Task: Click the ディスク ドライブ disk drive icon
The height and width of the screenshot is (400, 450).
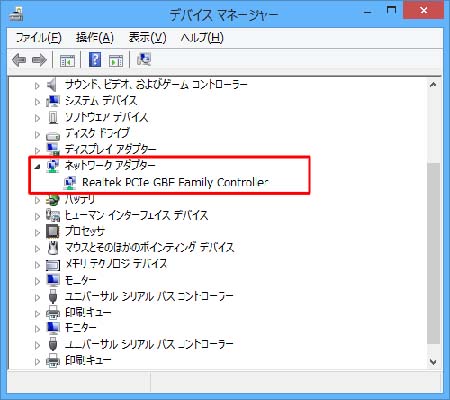Action: coord(53,135)
